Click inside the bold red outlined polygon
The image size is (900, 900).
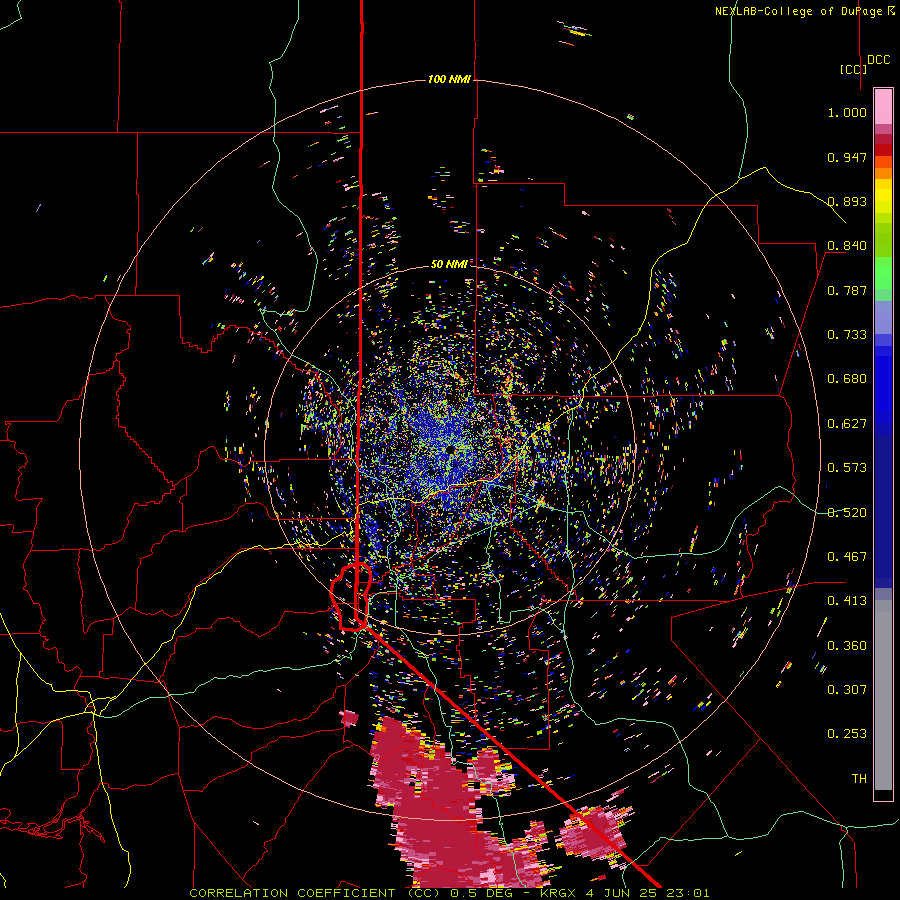[x=350, y=597]
